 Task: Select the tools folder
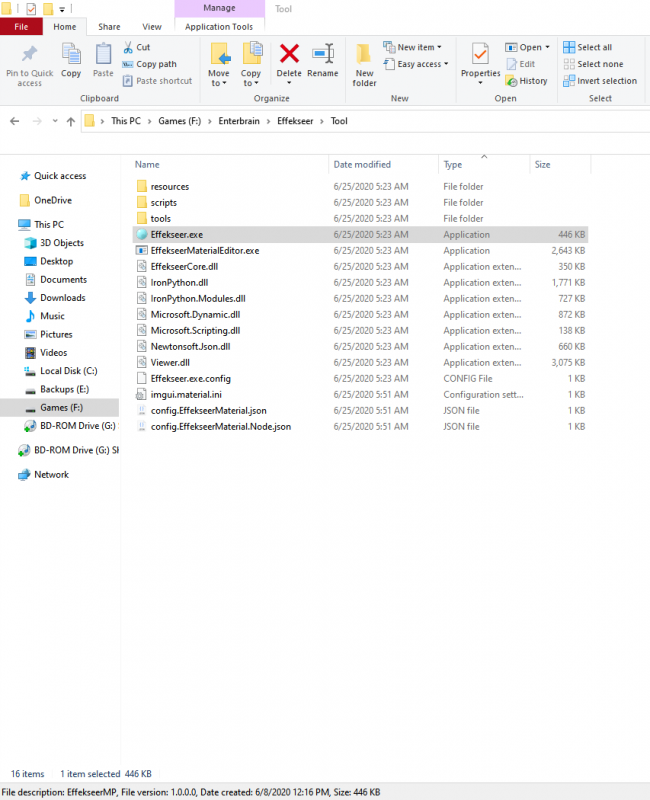pos(360,218)
